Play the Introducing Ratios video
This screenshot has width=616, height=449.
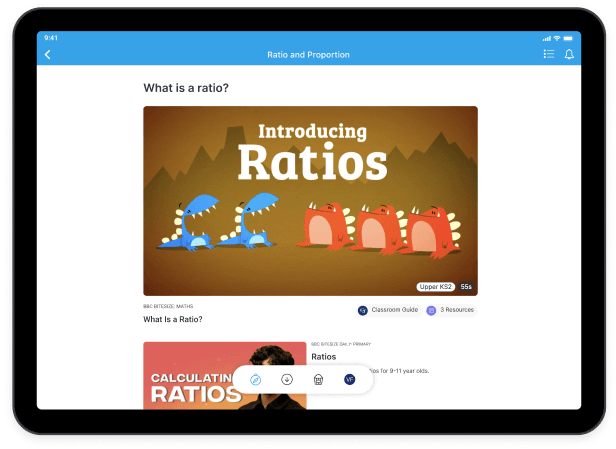click(310, 201)
